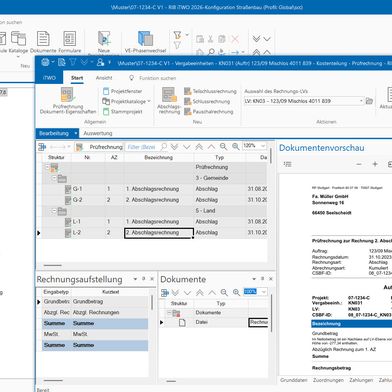This screenshot has width=392, height=392.
Task: Open zoom percentage dropdown in Prüfrechnung toolbar
Action: (x=263, y=146)
